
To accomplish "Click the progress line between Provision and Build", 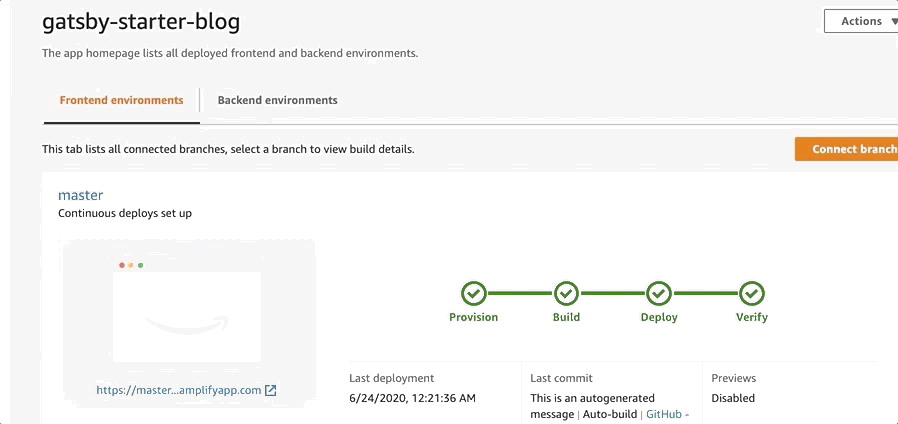I will (x=520, y=293).
